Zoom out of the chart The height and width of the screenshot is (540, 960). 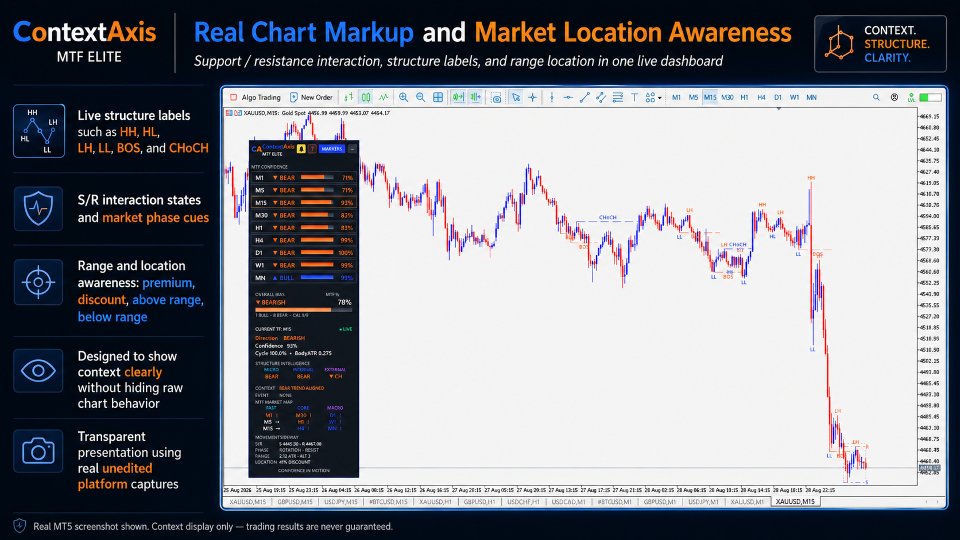pos(421,97)
